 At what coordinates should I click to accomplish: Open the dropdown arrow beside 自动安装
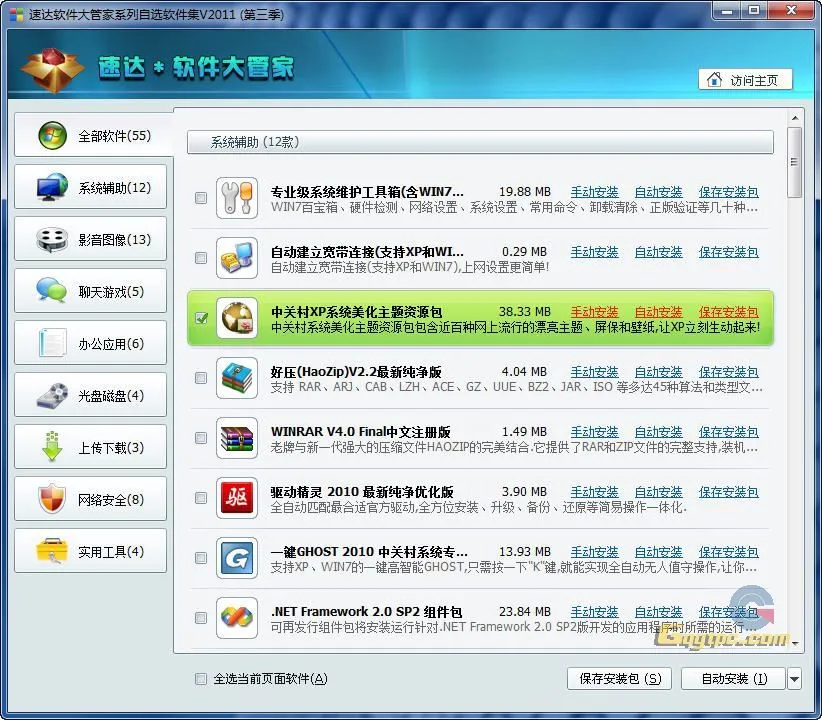click(794, 679)
